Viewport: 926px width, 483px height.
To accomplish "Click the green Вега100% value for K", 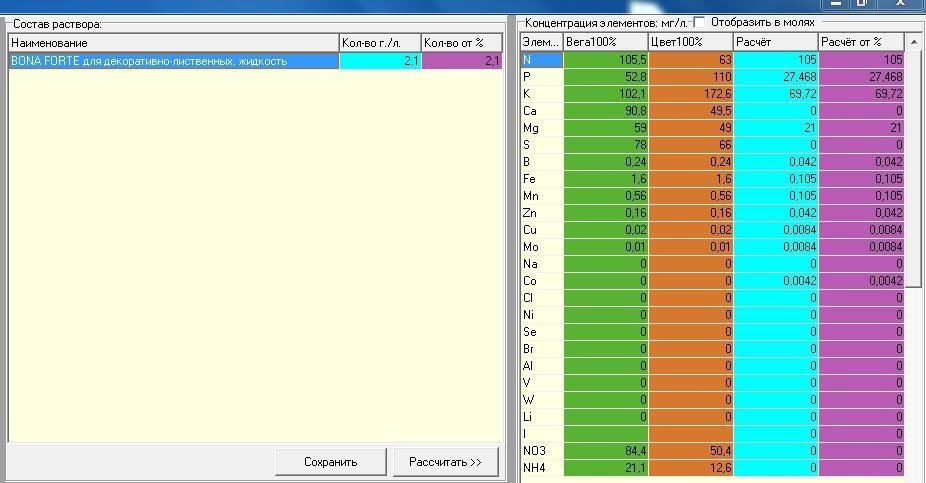I will [x=605, y=93].
